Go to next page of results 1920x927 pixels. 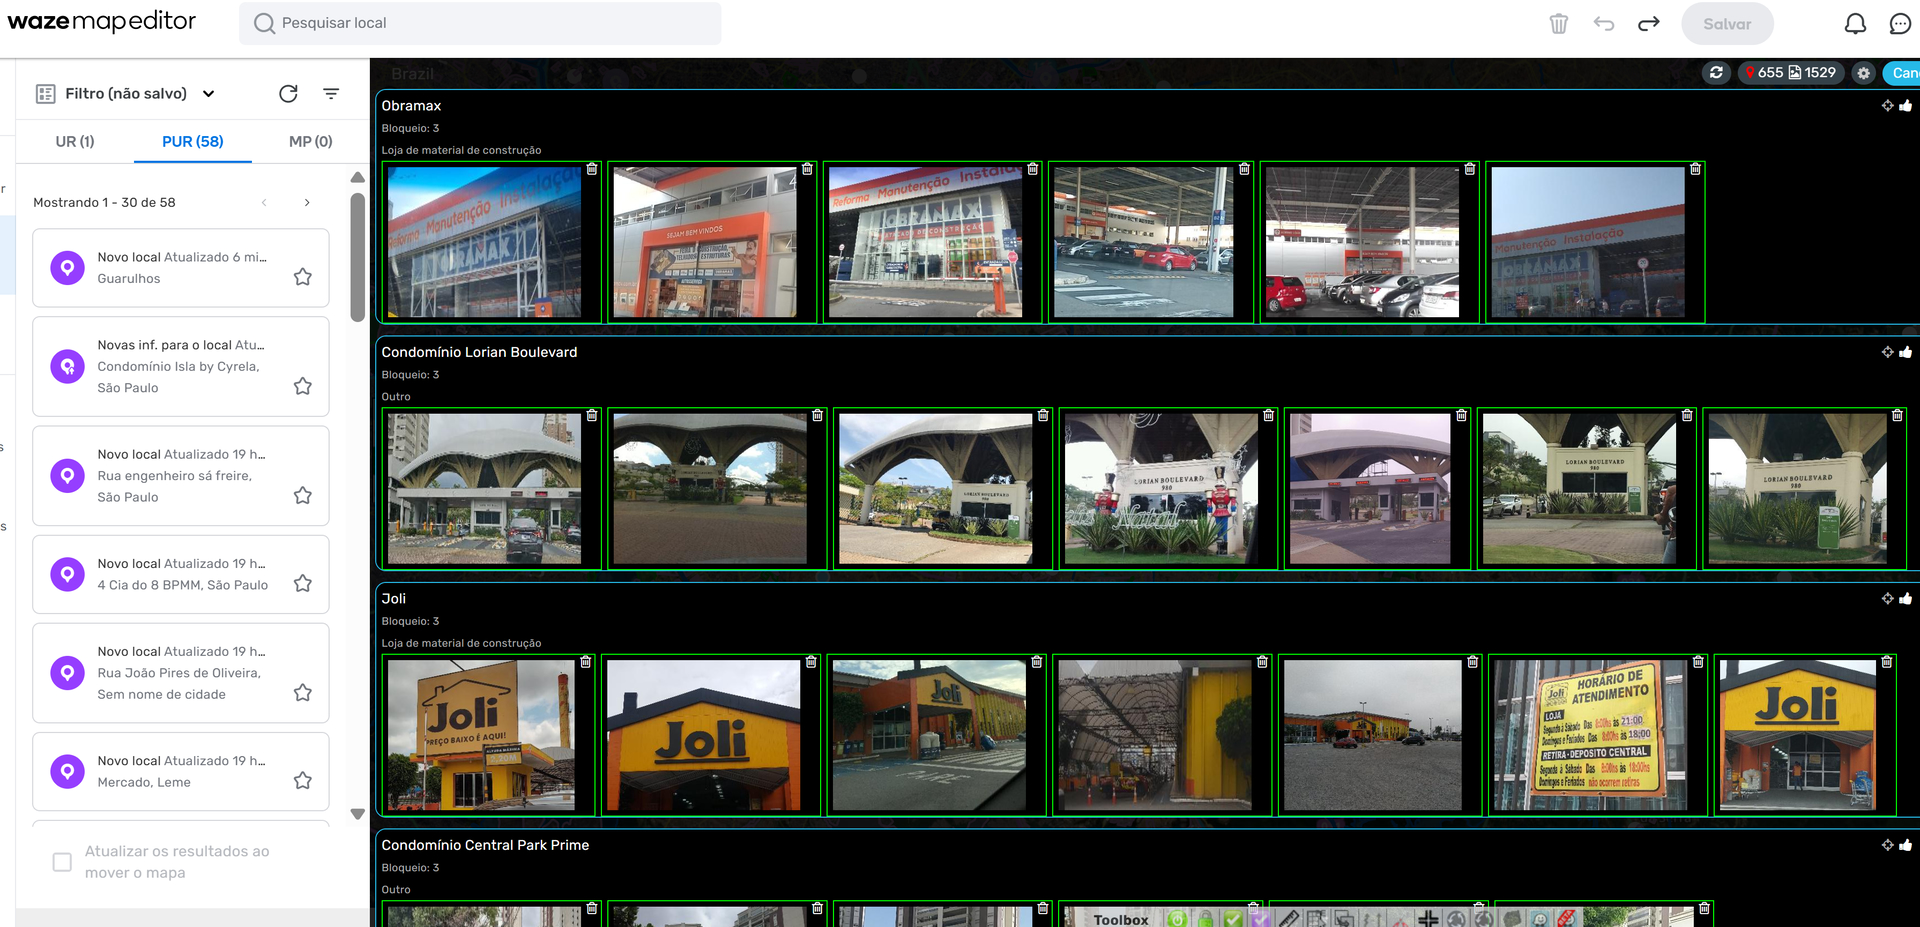point(307,202)
